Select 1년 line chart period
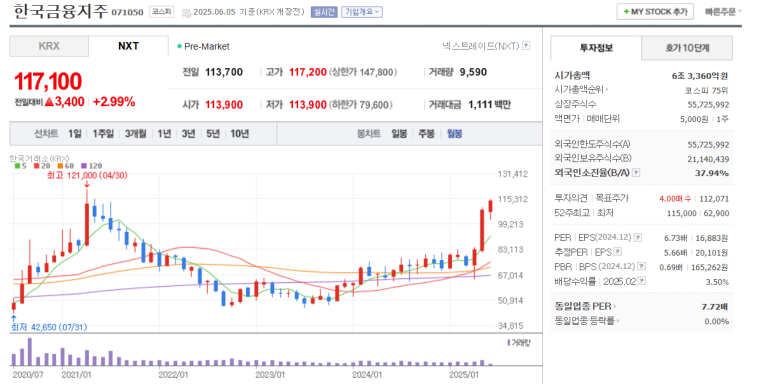 [164, 134]
